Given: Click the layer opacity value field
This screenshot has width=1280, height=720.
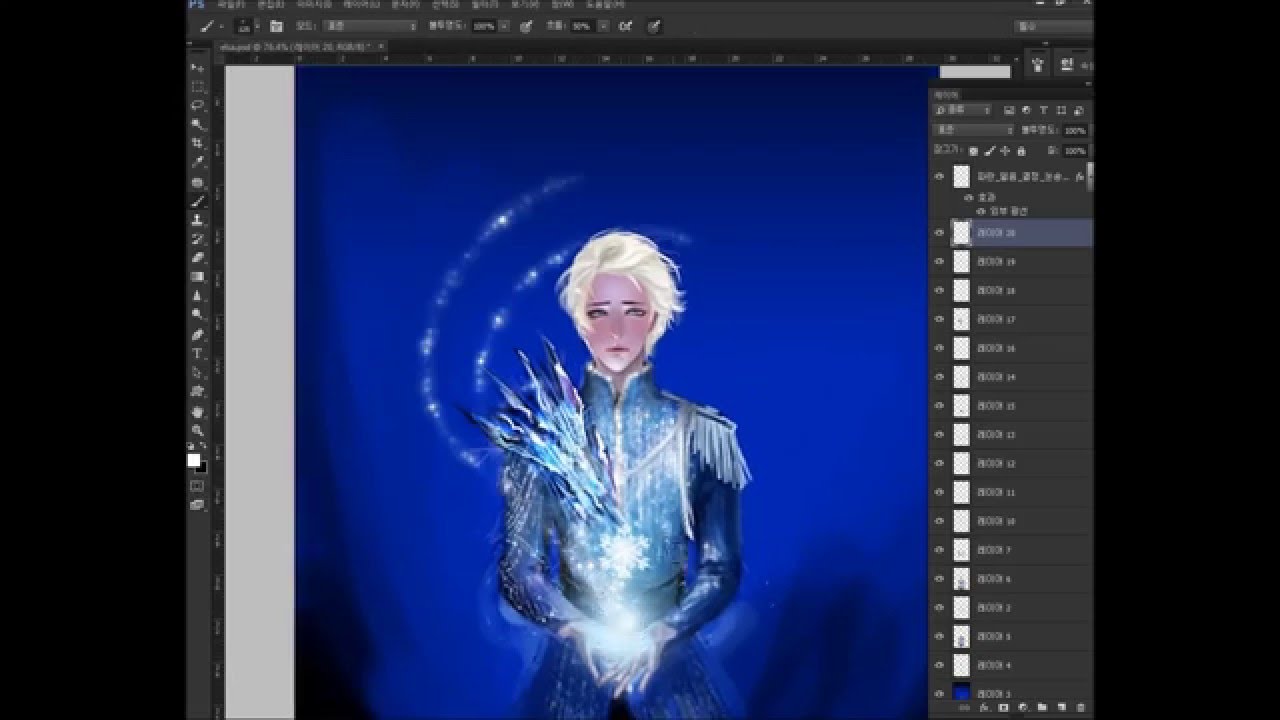Looking at the screenshot, I should click(1075, 130).
